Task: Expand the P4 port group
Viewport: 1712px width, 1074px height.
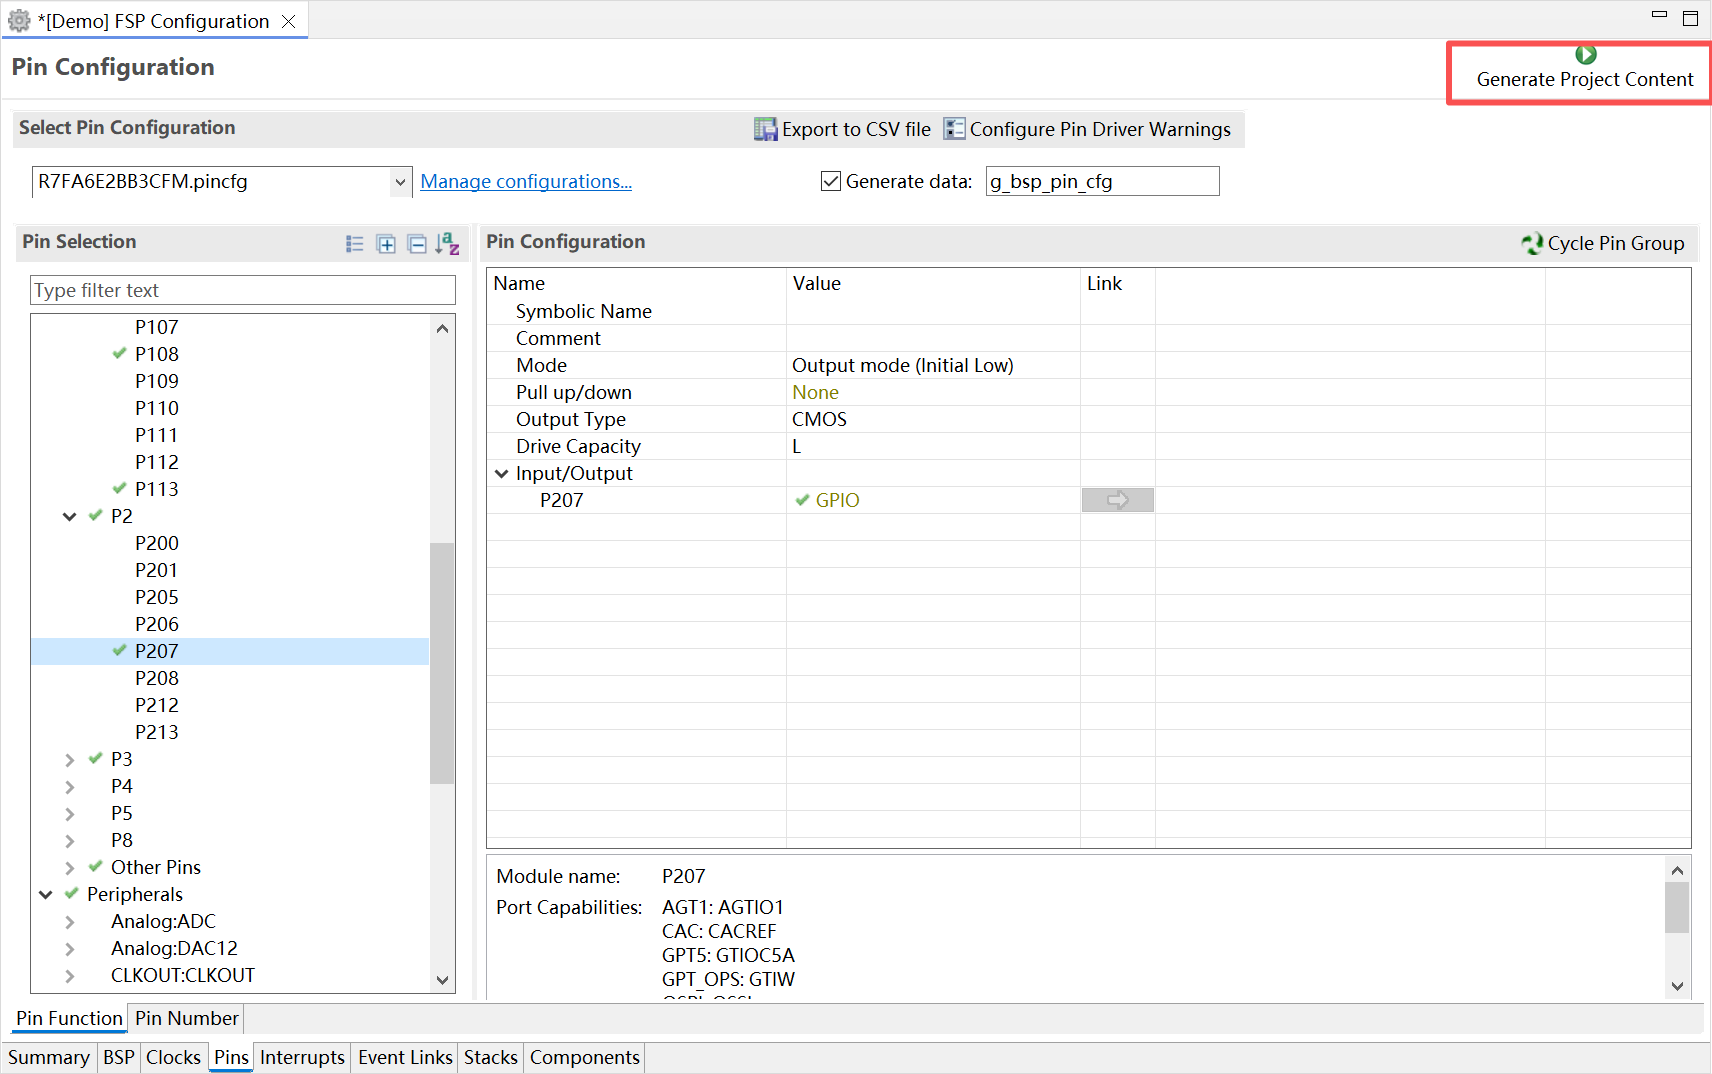Action: tap(69, 787)
